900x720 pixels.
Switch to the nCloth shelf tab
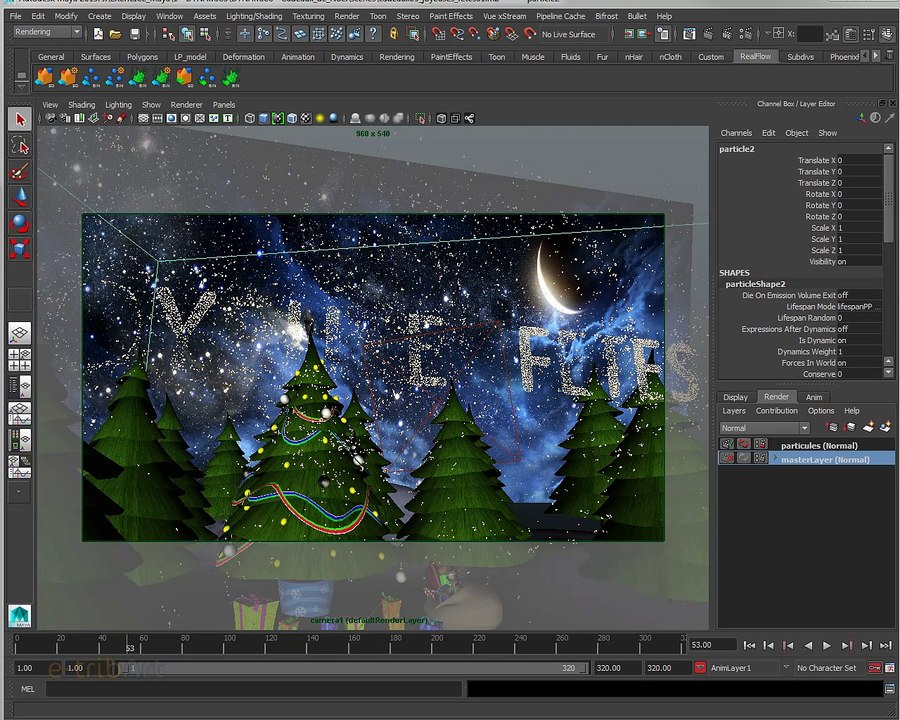[x=670, y=57]
